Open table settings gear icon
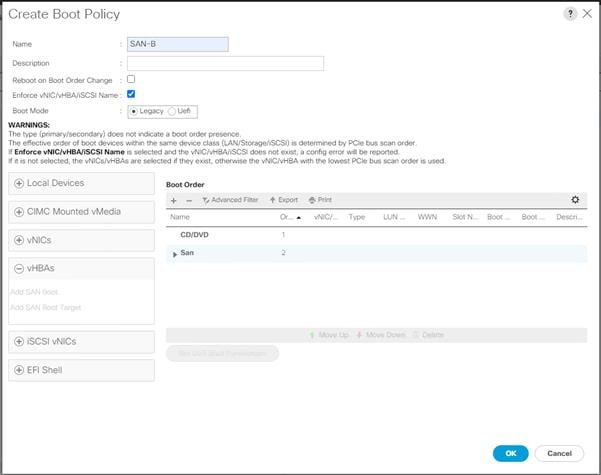 (x=575, y=200)
